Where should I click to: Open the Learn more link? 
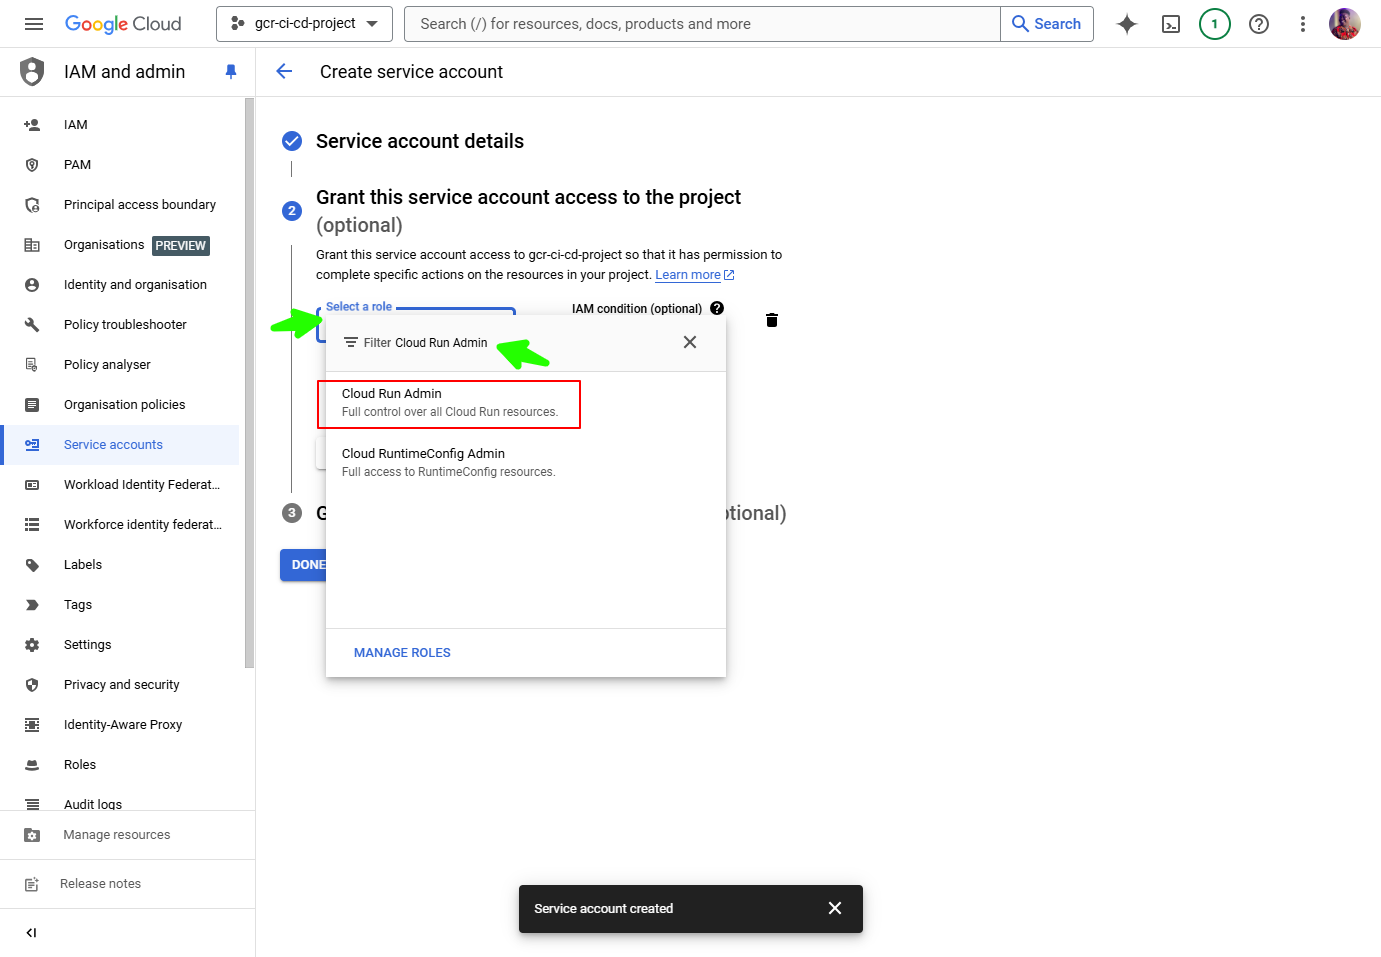[694, 275]
